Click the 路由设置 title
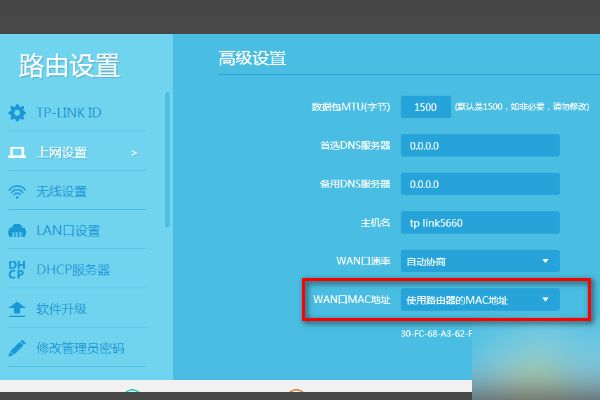Screen dimensions: 600x400 [69, 66]
